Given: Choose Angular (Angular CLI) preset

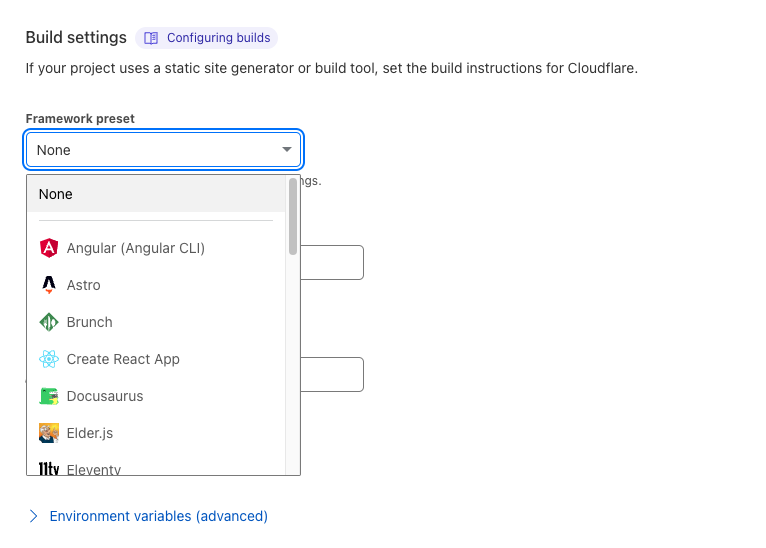Looking at the screenshot, I should (x=156, y=248).
